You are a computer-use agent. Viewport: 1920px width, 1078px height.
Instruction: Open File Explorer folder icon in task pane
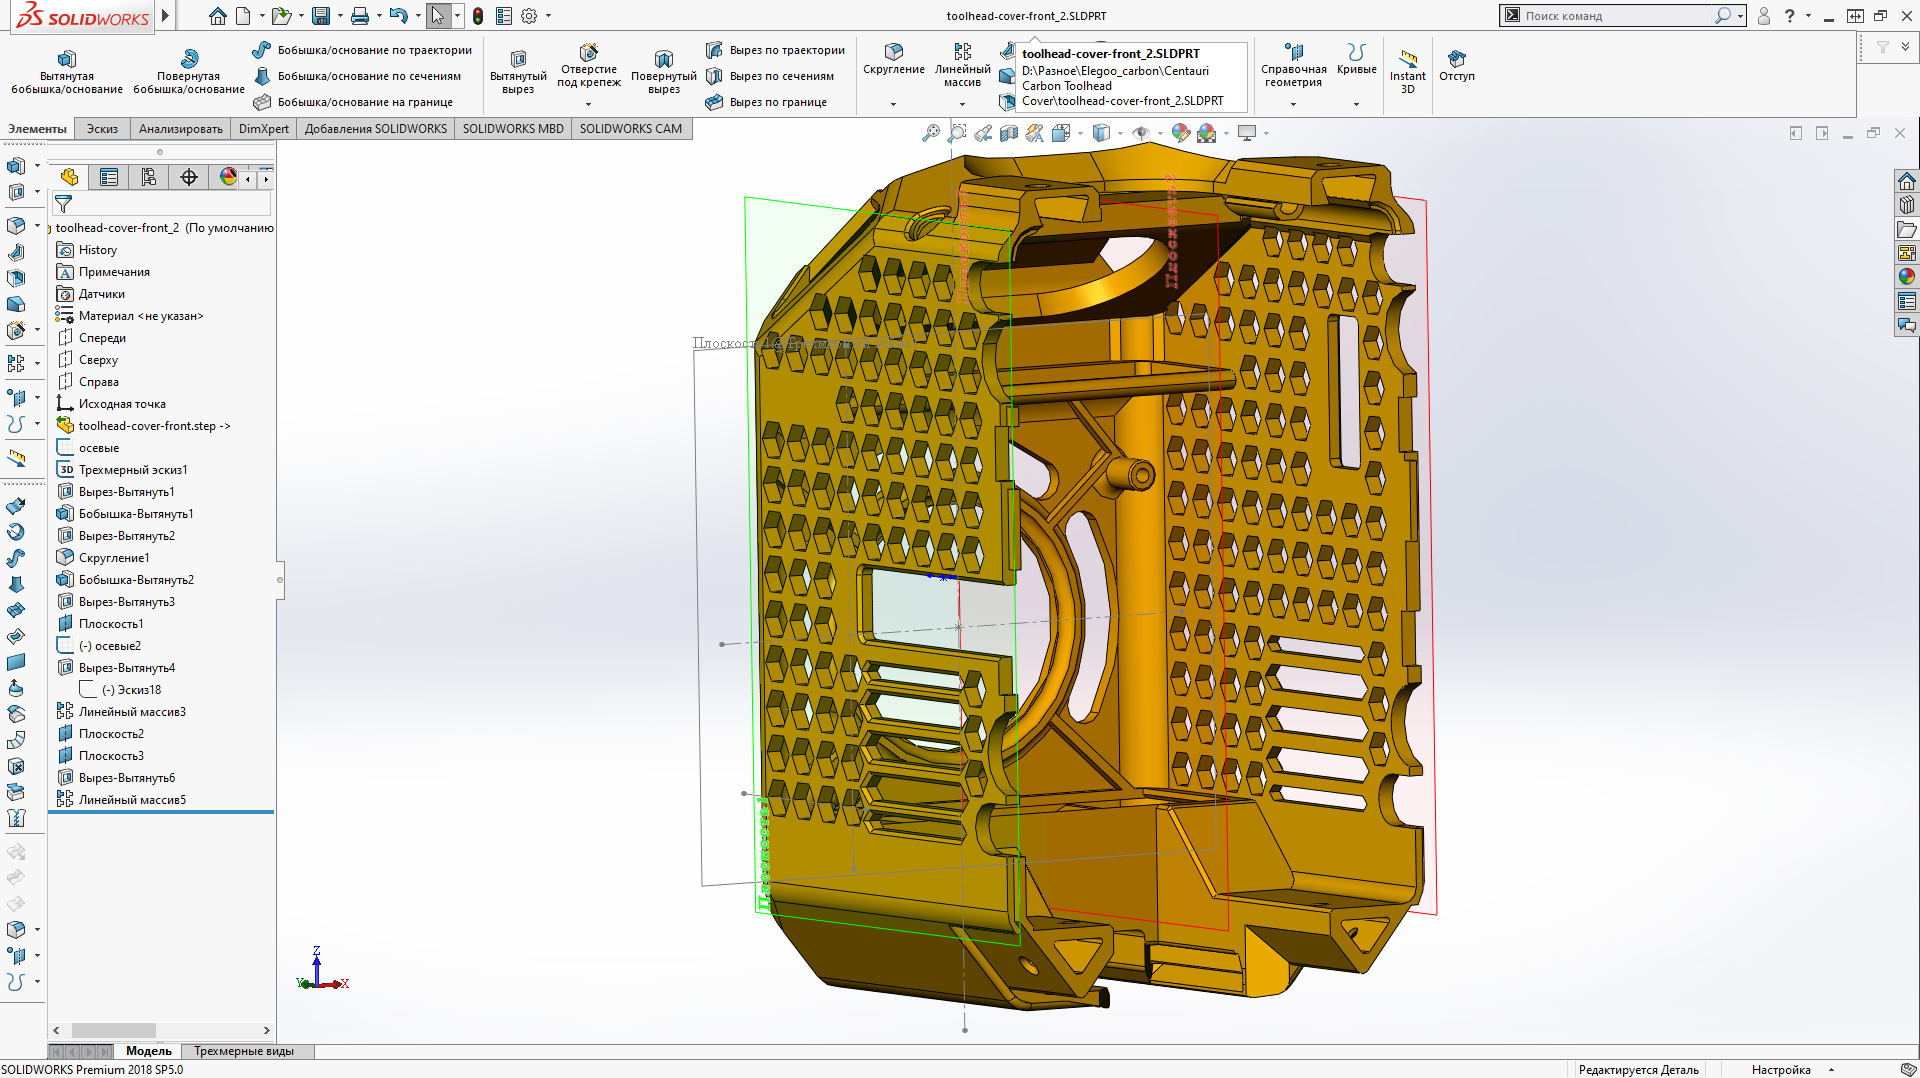point(1907,229)
